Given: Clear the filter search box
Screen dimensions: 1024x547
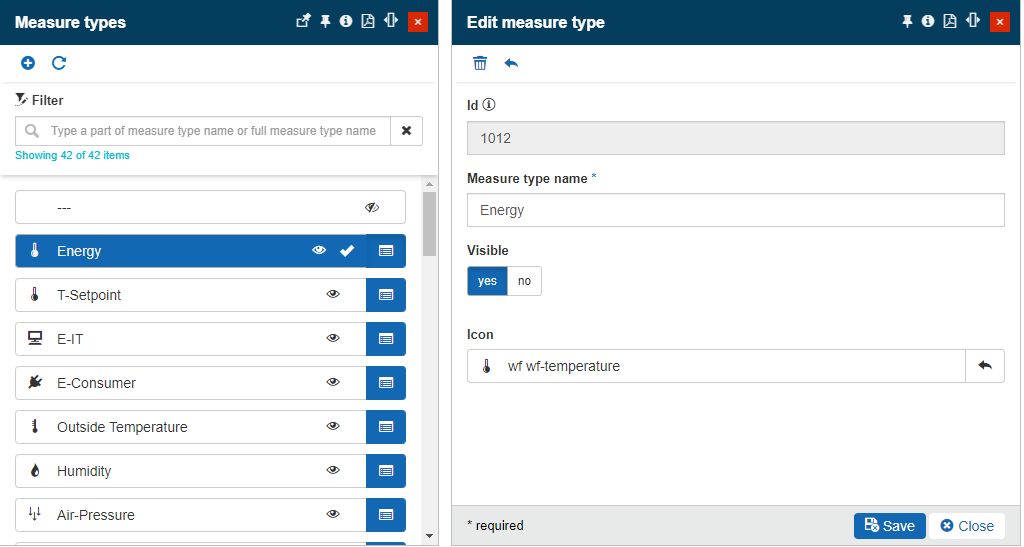Looking at the screenshot, I should coord(406,131).
